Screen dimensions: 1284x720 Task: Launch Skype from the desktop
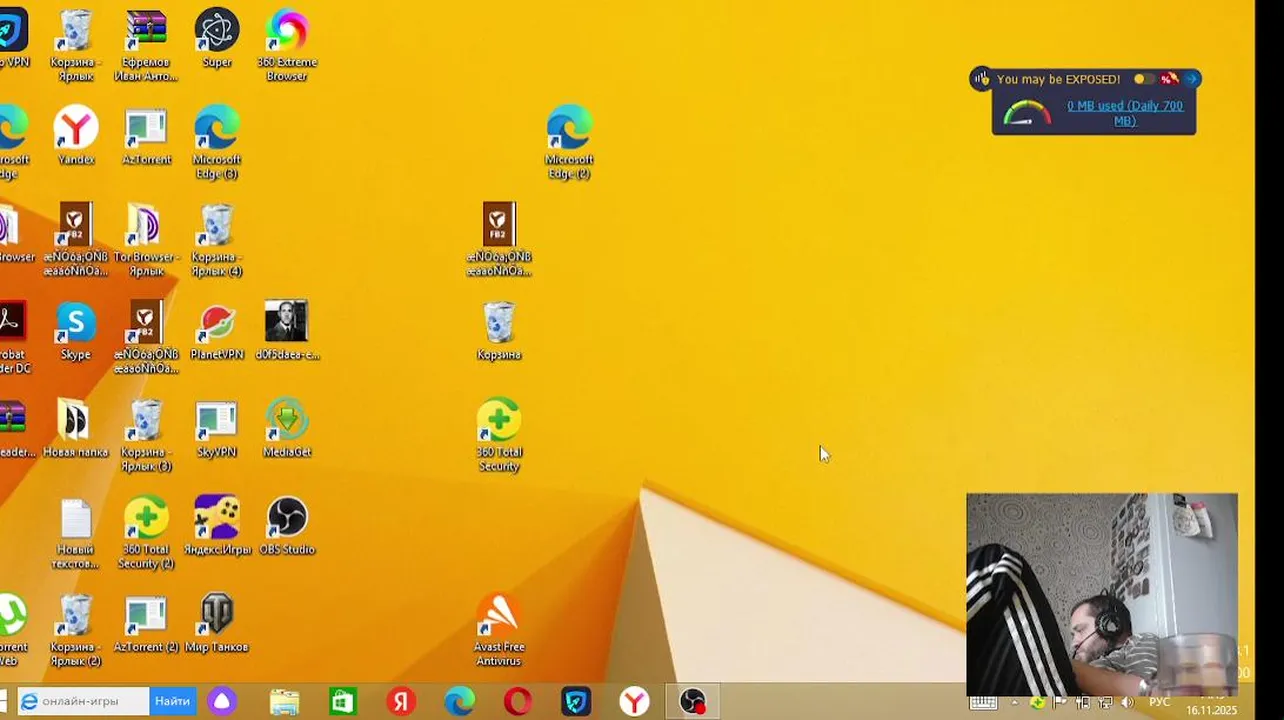[x=76, y=330]
